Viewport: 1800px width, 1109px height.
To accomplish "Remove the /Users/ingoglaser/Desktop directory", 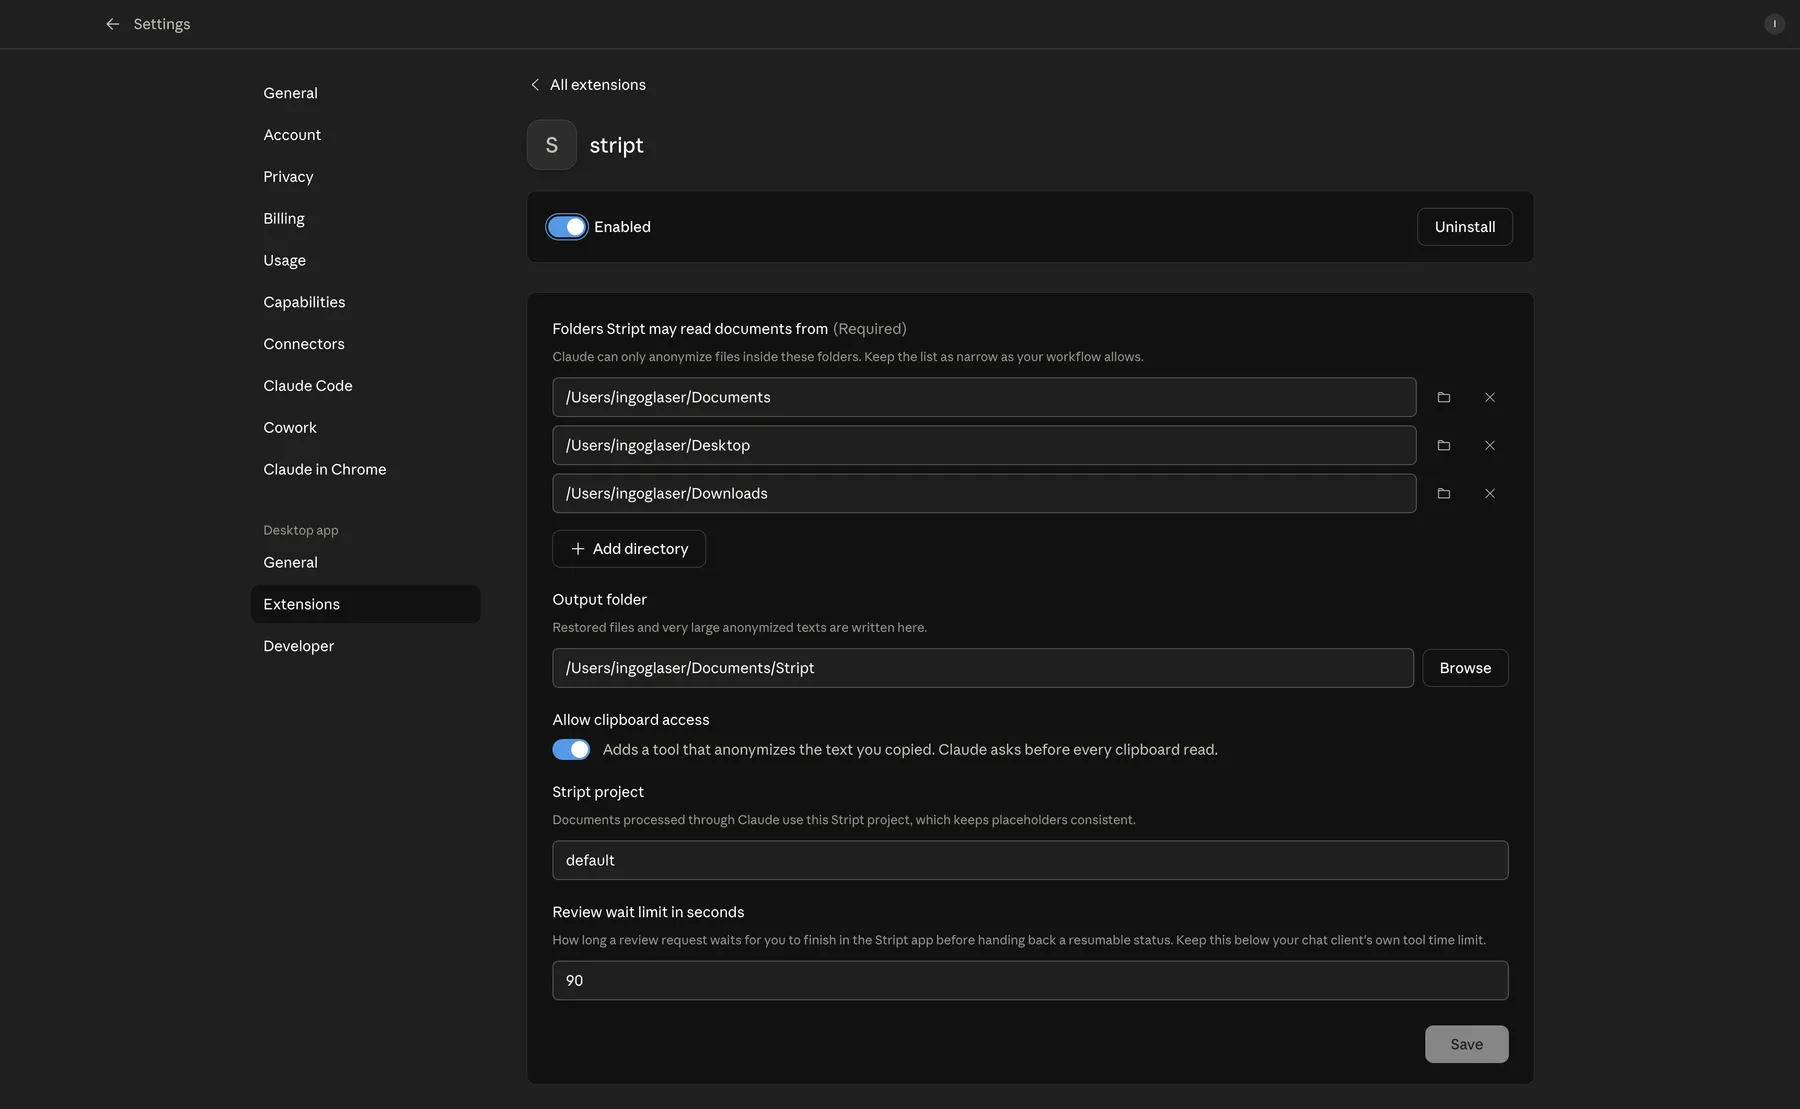I will (1489, 445).
